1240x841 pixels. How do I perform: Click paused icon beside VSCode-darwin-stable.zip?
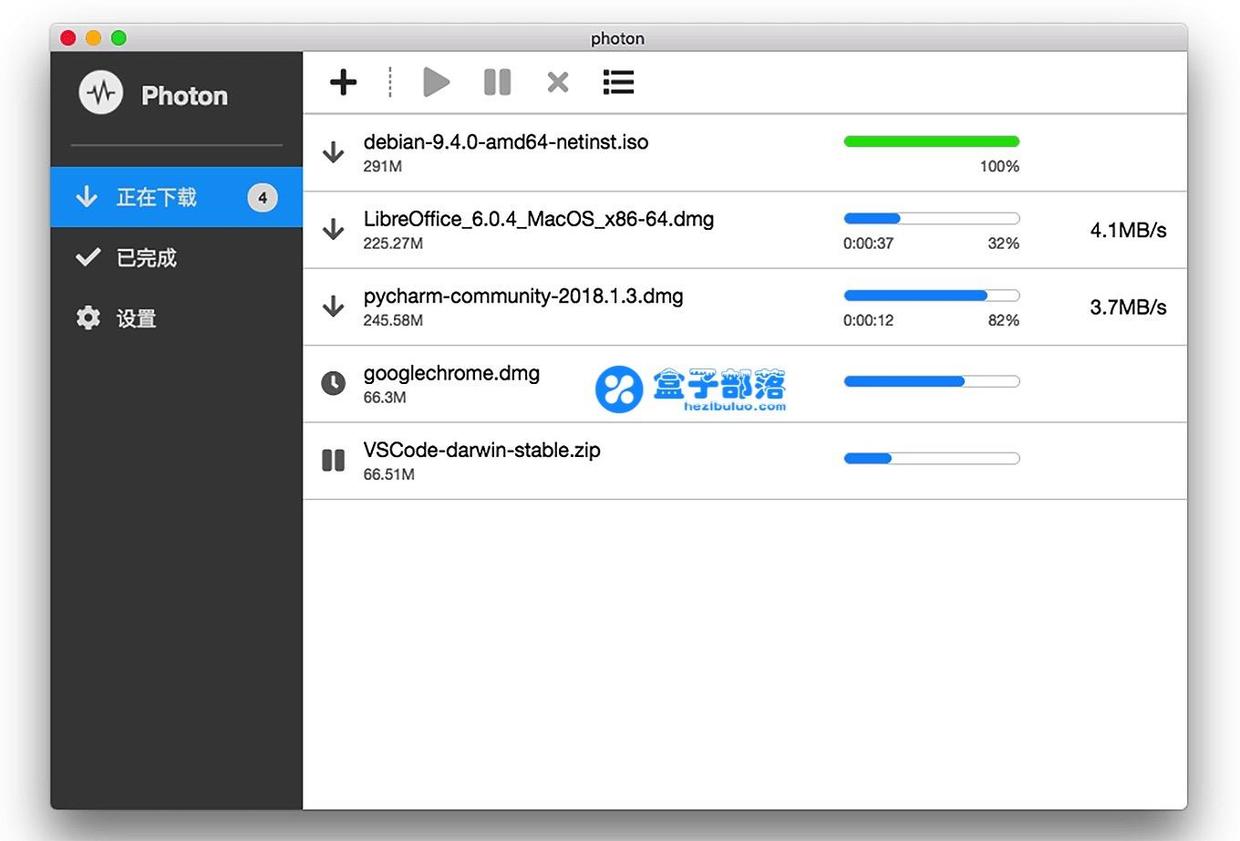click(333, 460)
